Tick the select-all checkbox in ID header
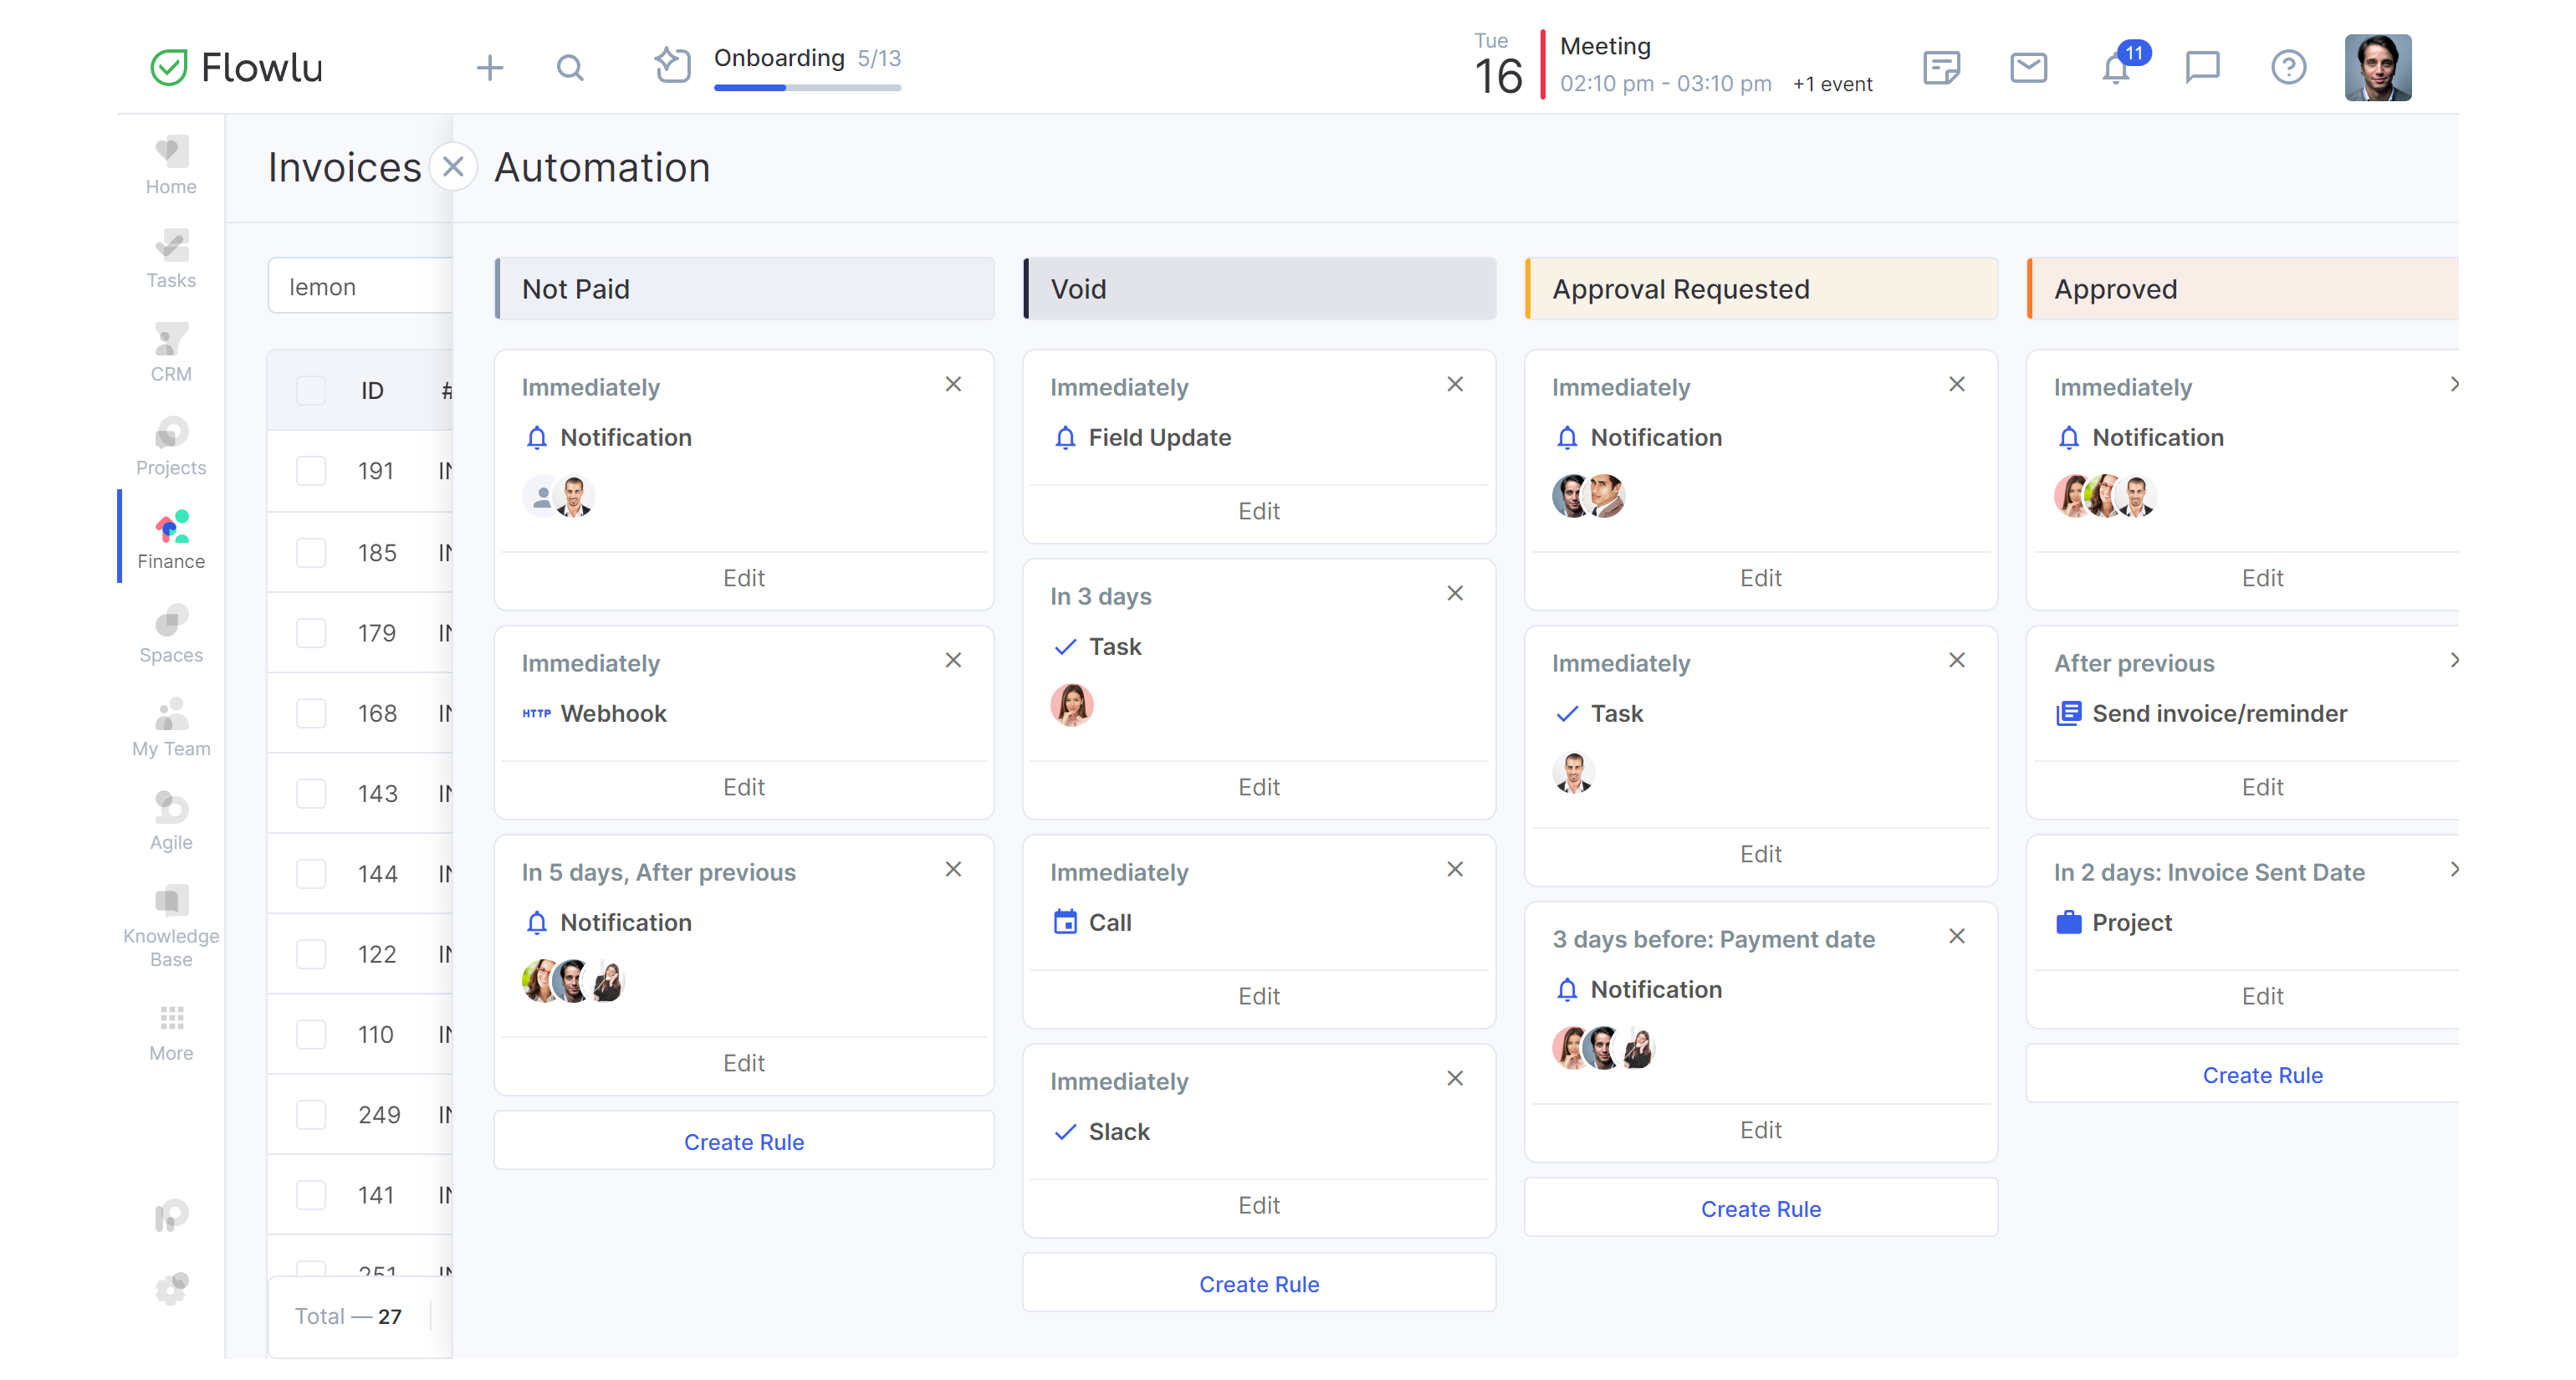The height and width of the screenshot is (1380, 2576). click(x=311, y=390)
